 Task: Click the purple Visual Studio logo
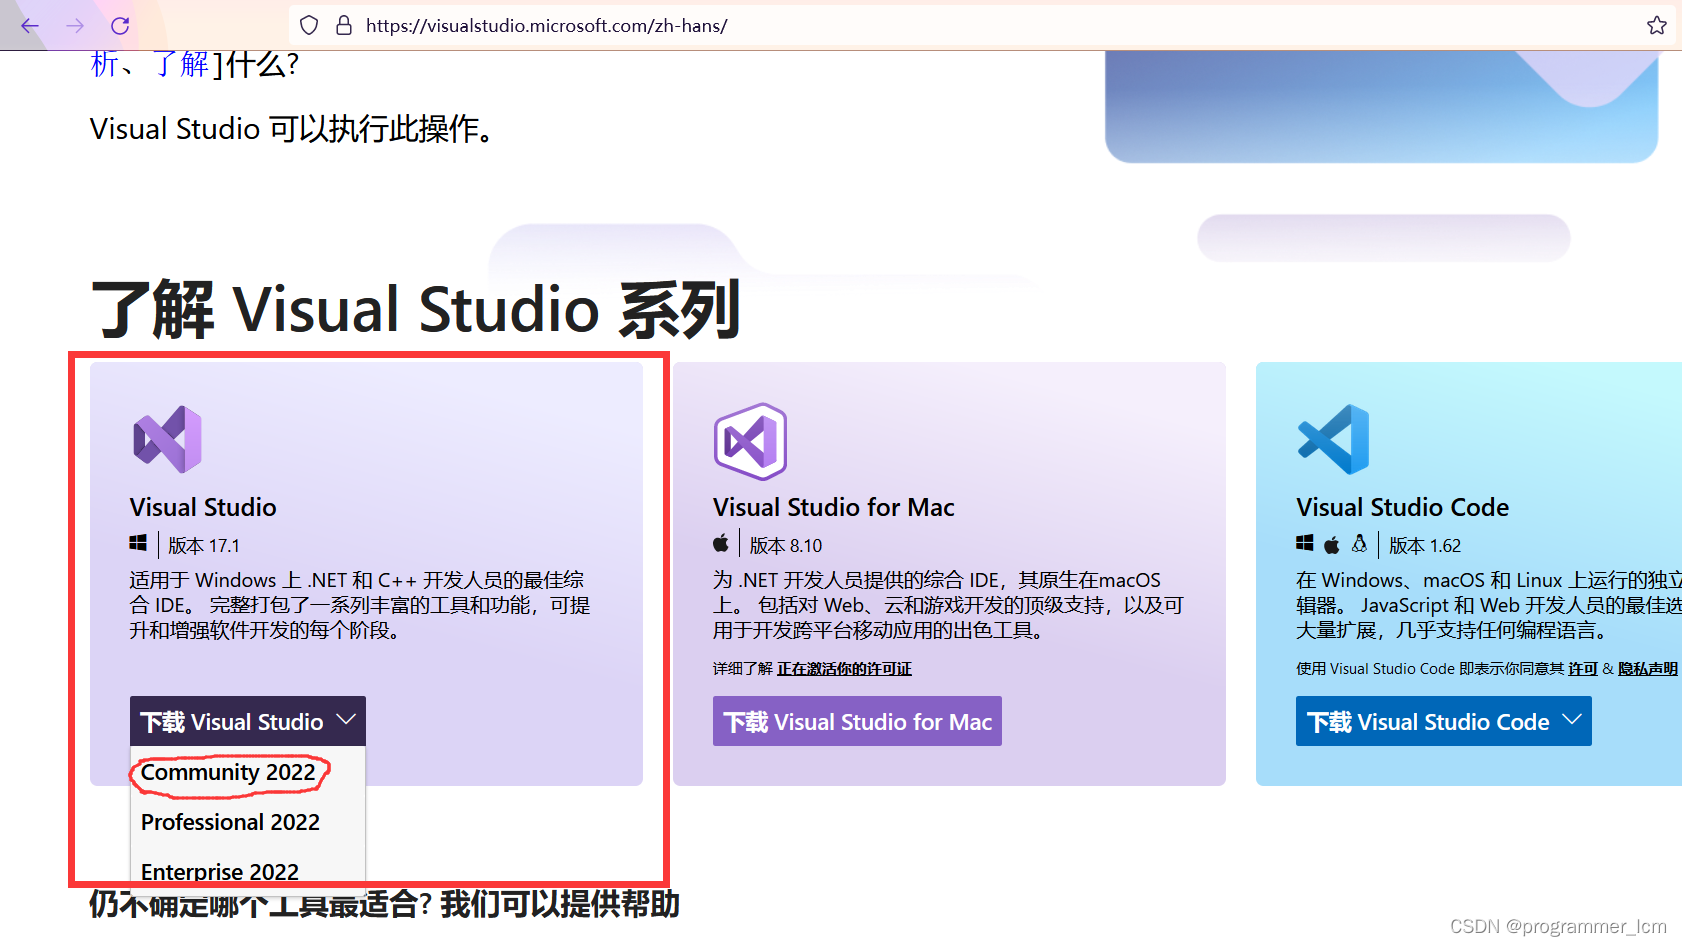(167, 439)
